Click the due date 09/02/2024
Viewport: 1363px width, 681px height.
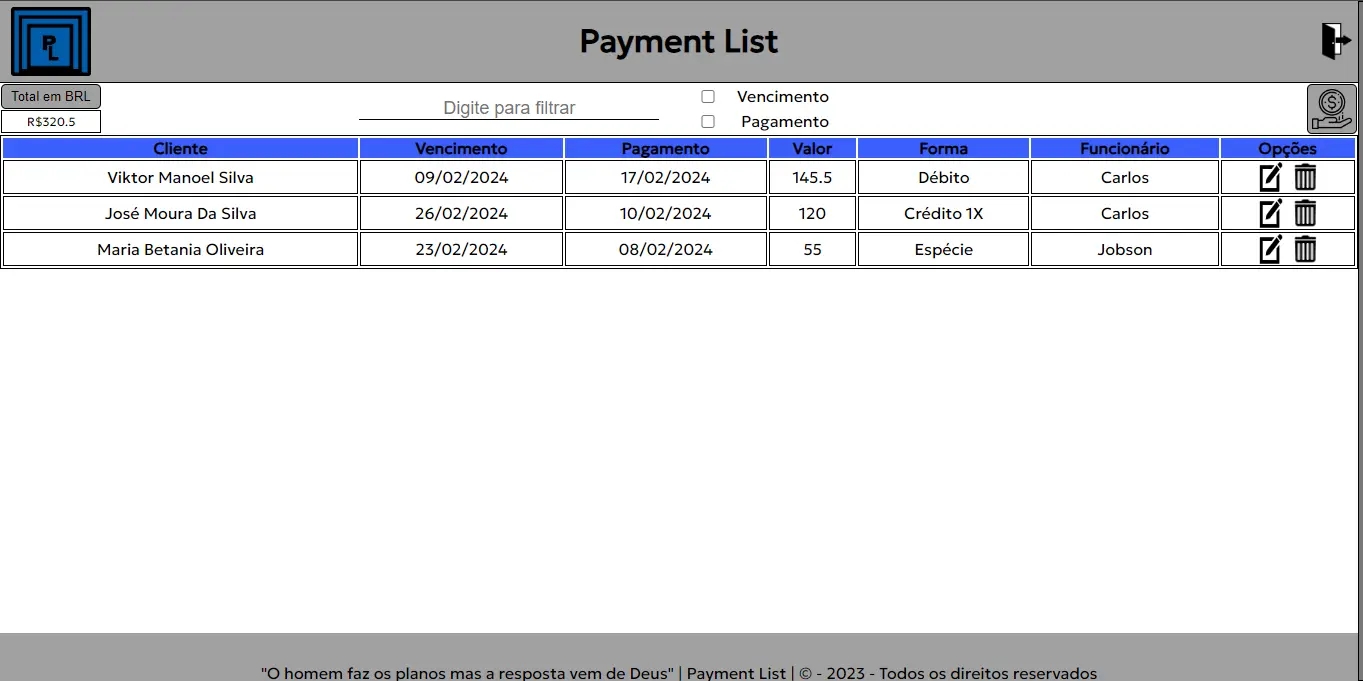pos(461,178)
